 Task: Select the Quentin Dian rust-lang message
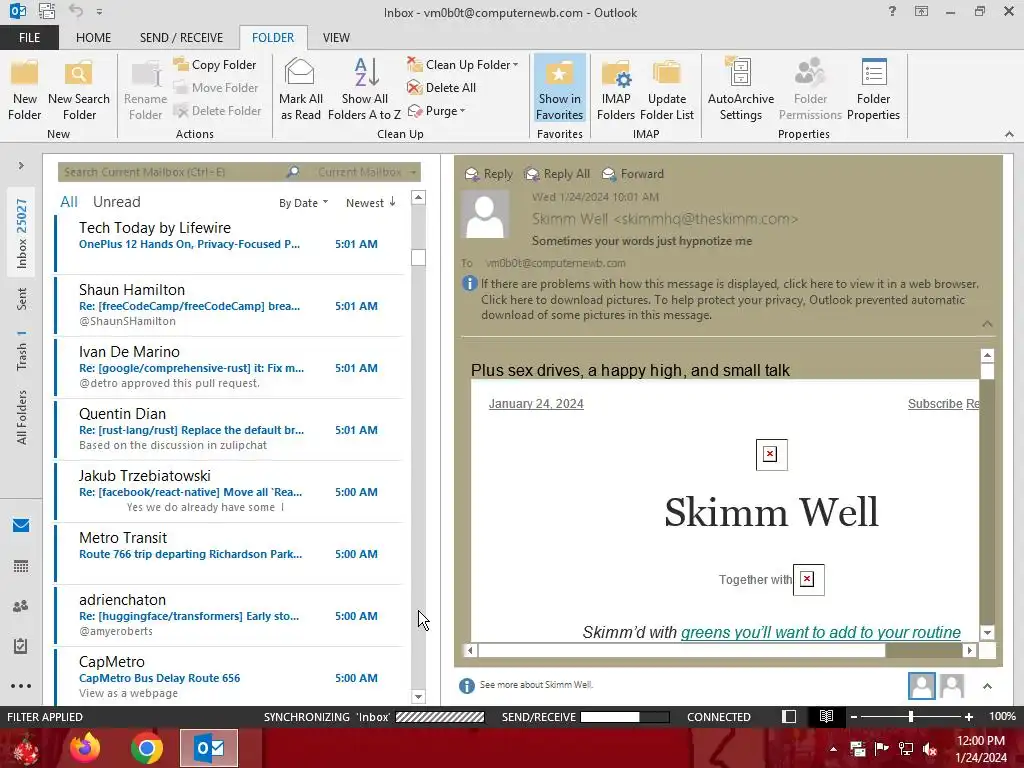(x=229, y=430)
